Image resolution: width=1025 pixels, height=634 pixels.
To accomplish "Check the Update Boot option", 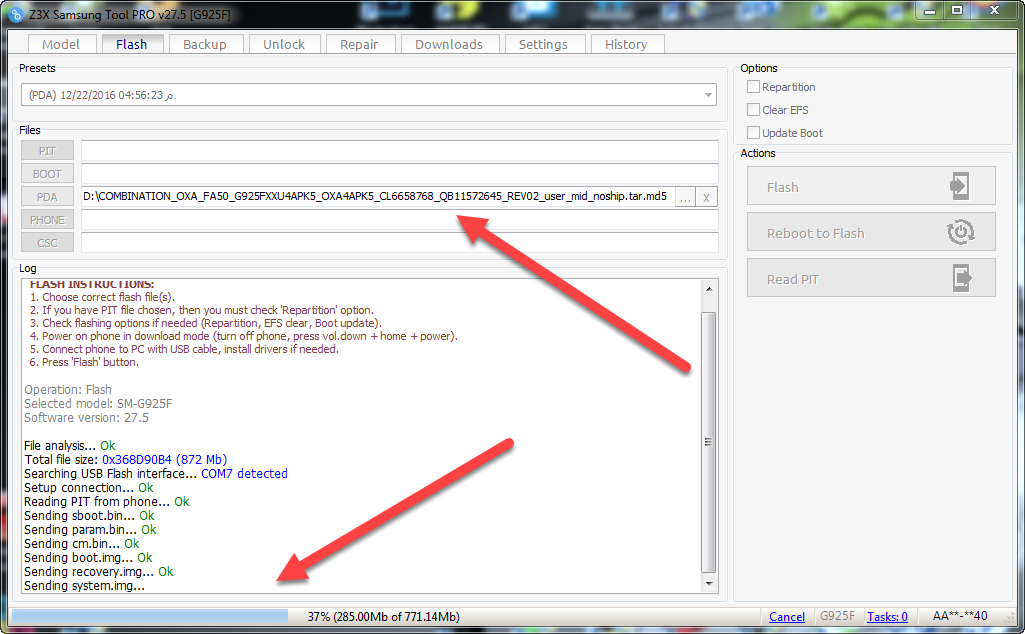I will (753, 133).
